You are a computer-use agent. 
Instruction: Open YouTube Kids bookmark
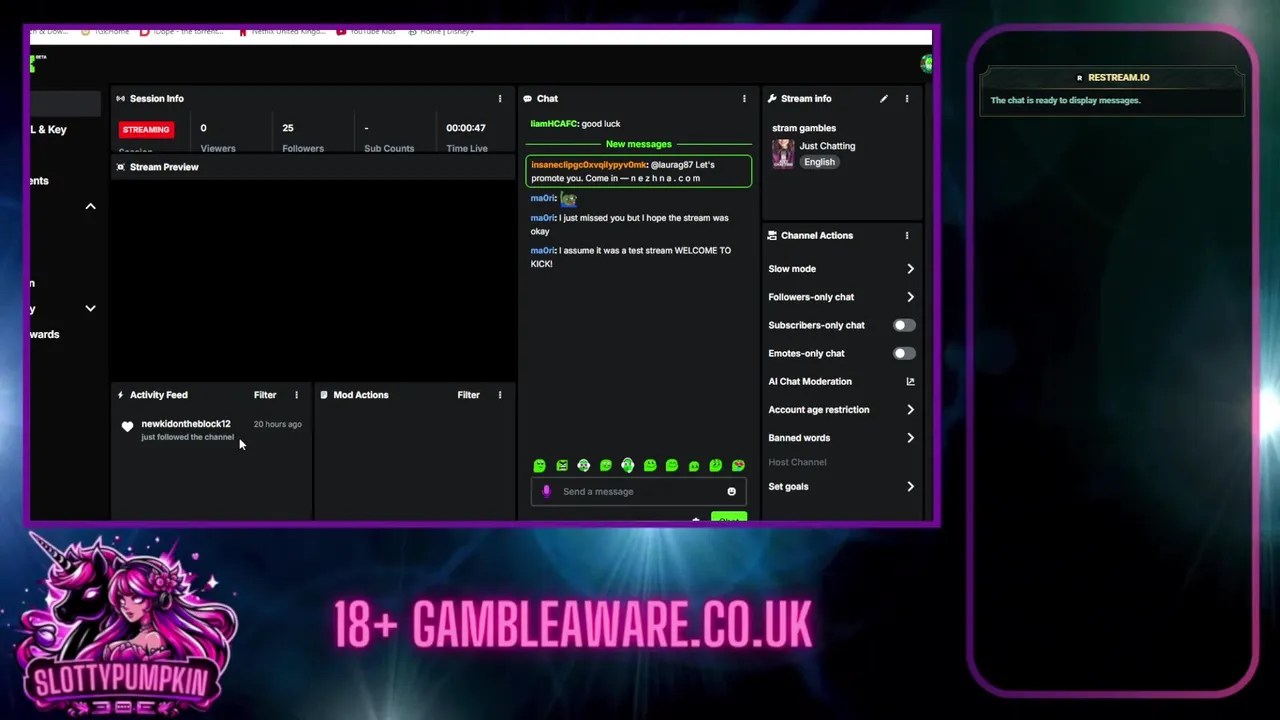(366, 32)
